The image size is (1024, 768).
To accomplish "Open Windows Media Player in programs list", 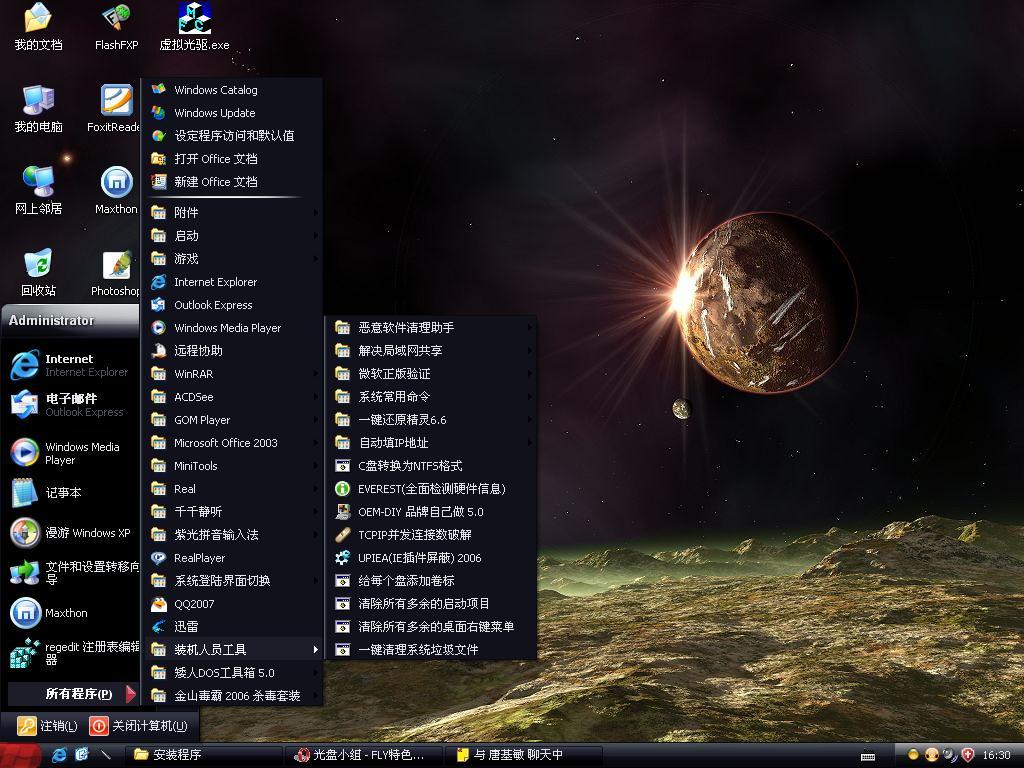I will (x=232, y=328).
